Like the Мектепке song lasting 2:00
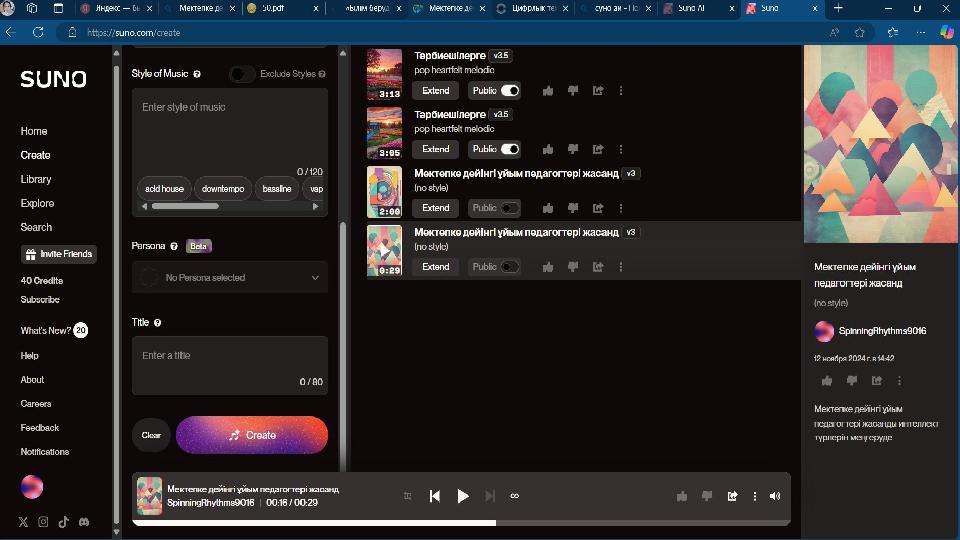 tap(548, 208)
